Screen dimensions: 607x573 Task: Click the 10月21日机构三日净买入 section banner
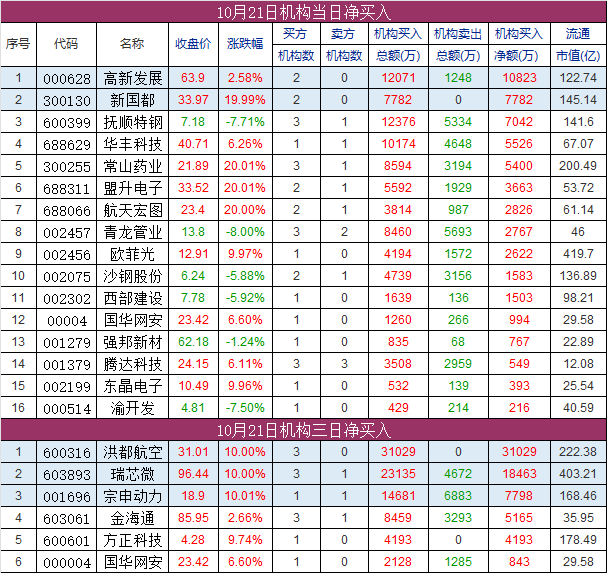[304, 430]
